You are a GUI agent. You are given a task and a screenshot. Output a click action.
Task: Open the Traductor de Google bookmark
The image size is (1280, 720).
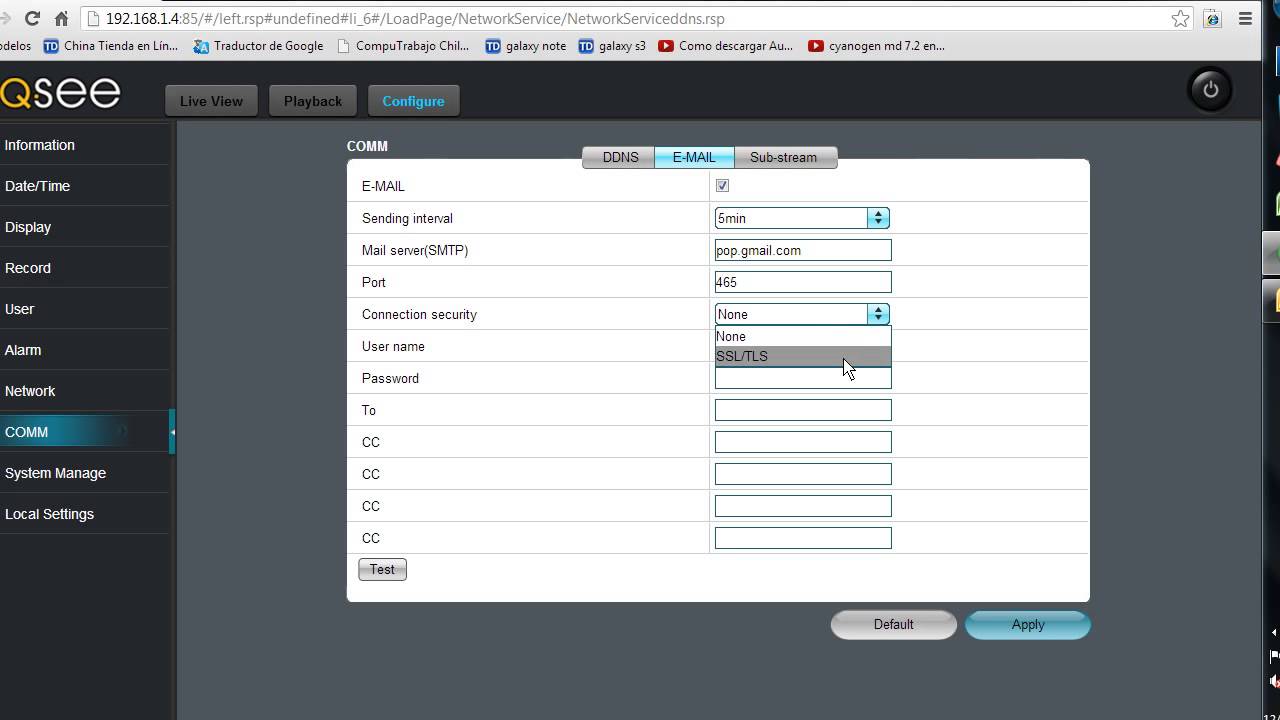(x=258, y=46)
